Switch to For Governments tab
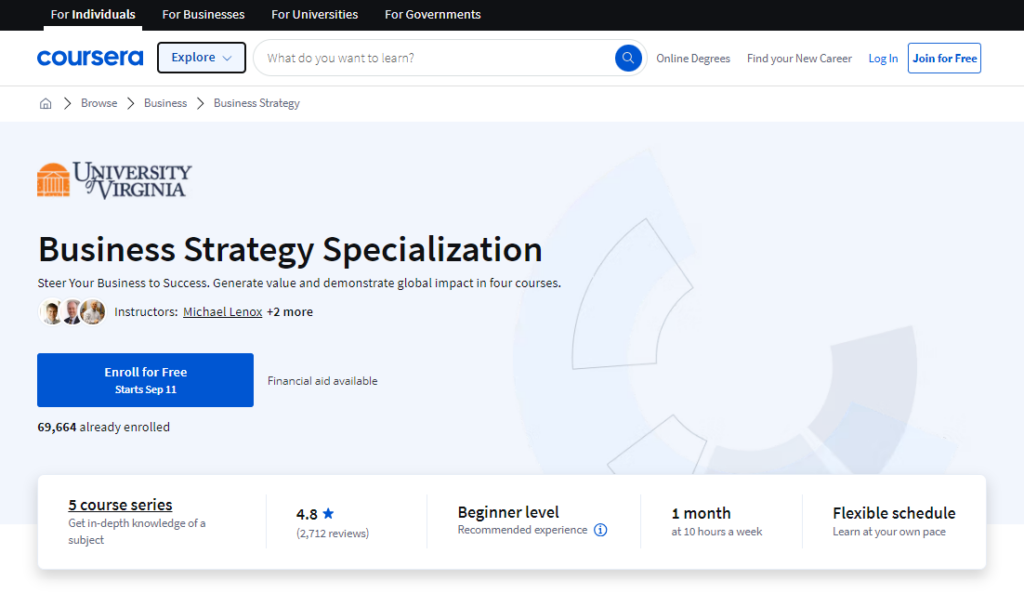 432,14
